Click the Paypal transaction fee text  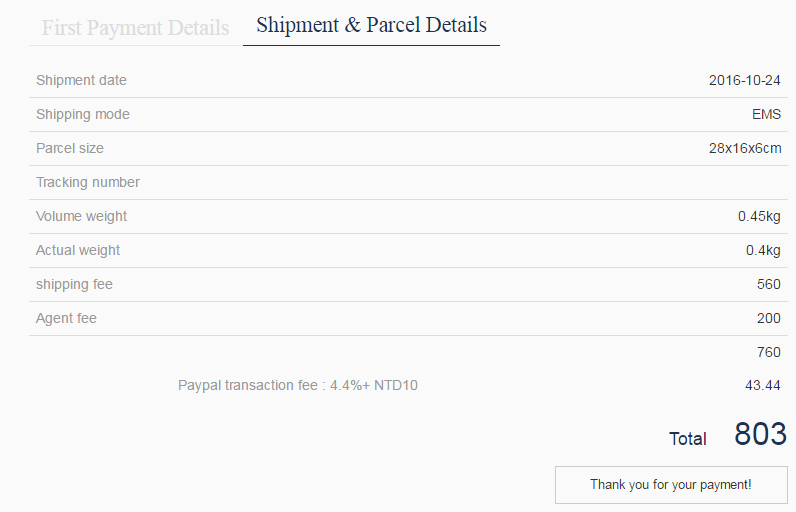[x=298, y=385]
